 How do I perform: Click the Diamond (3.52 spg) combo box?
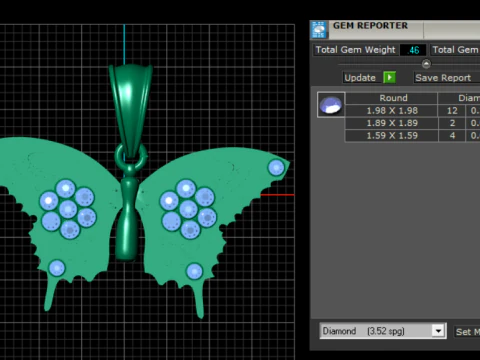point(383,331)
